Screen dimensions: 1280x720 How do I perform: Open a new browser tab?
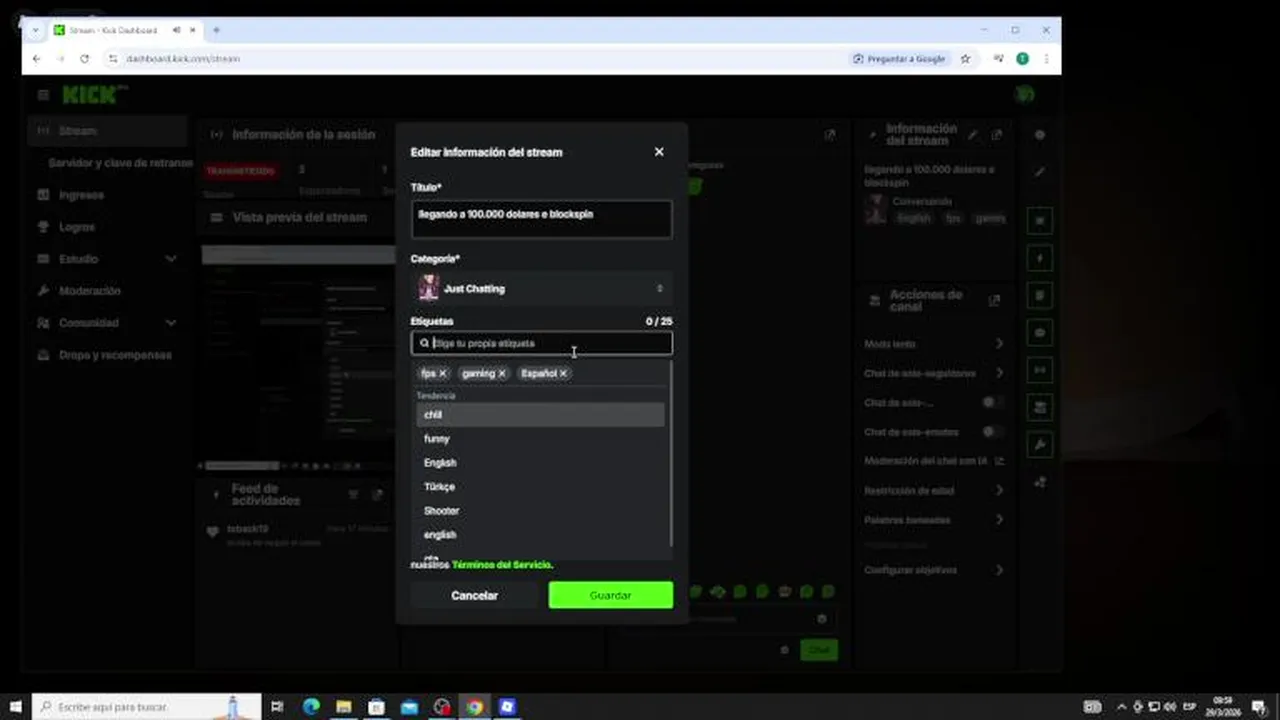click(x=216, y=30)
